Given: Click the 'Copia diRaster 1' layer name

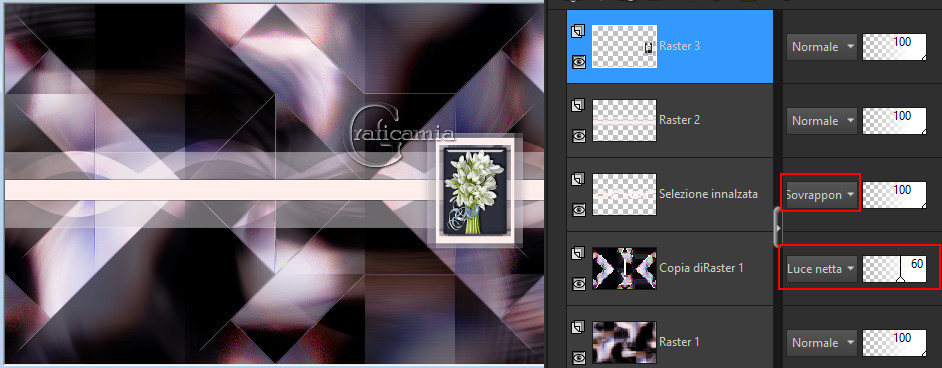Looking at the screenshot, I should click(701, 268).
